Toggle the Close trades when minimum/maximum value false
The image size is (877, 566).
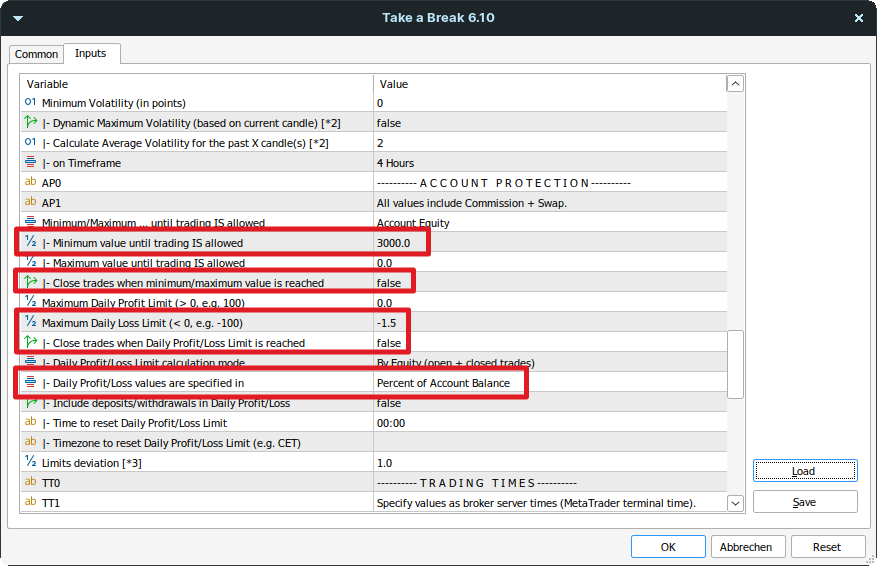coord(389,283)
